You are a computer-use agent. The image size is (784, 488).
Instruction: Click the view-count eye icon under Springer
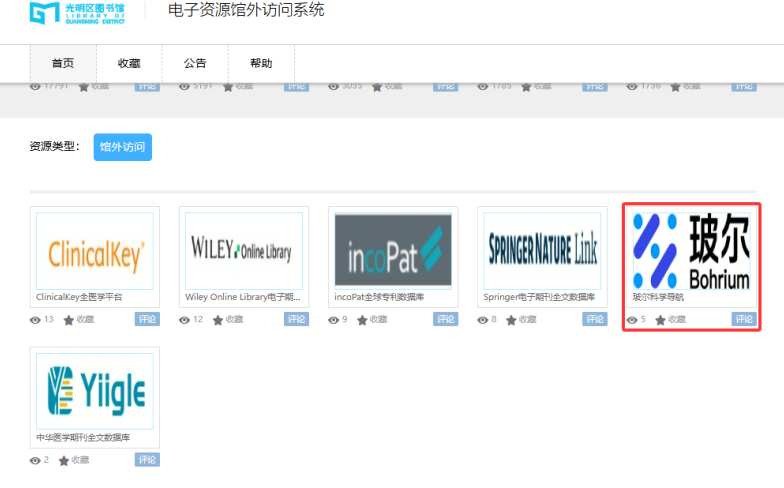tap(482, 320)
